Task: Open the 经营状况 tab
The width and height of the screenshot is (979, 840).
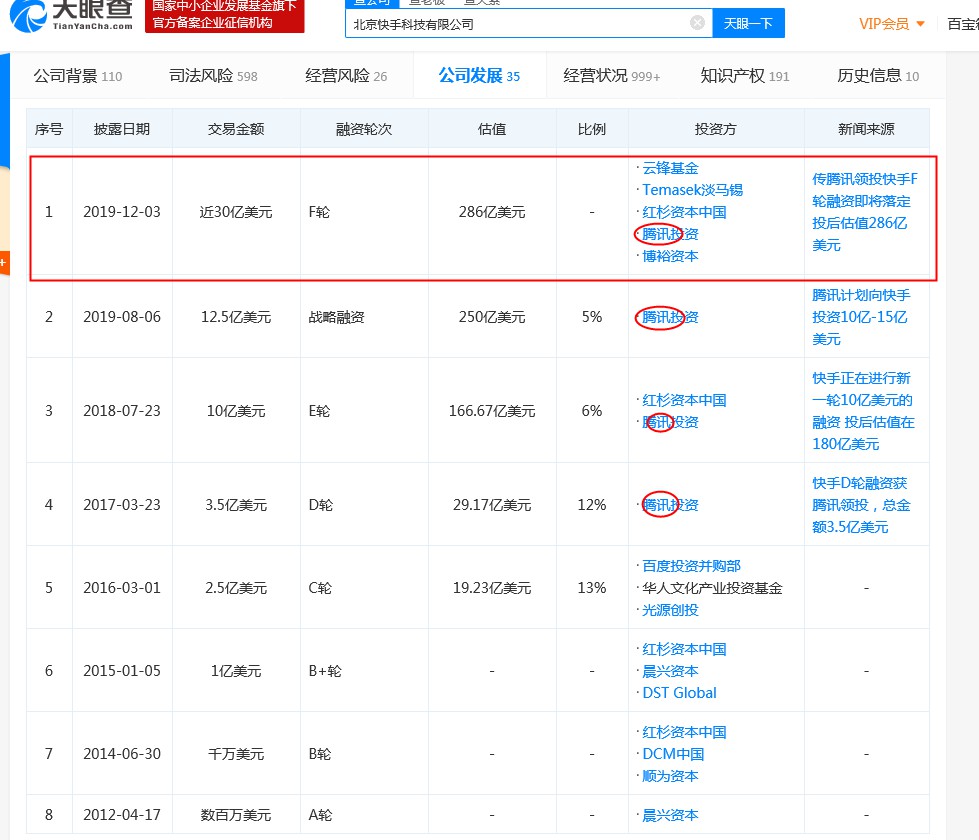Action: pos(611,76)
